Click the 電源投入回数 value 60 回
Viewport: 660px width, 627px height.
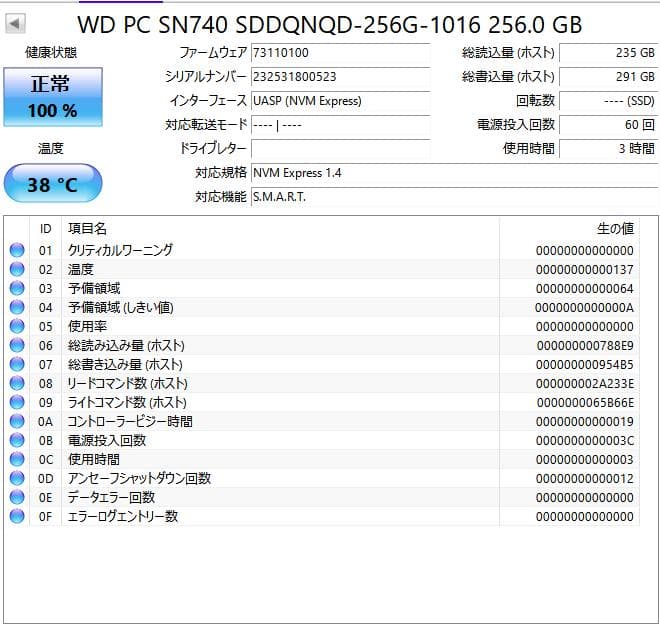608,125
